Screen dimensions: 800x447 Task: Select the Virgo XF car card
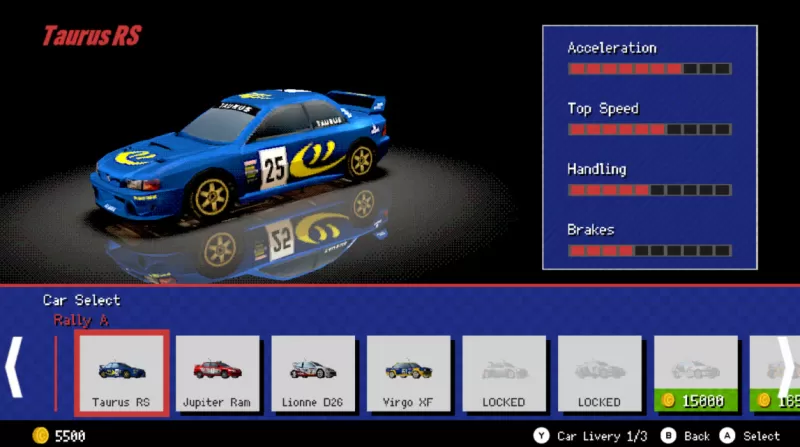click(x=408, y=373)
